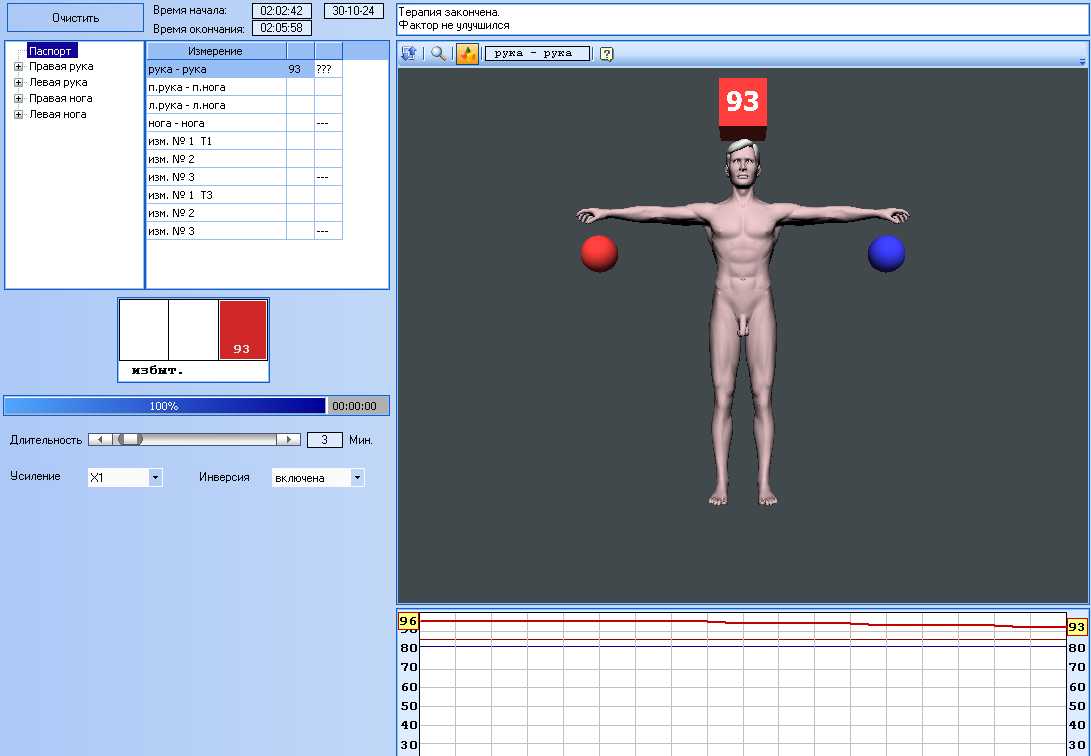Click the end time field 02:05:58
Screen dimensions: 1091x756
point(282,28)
